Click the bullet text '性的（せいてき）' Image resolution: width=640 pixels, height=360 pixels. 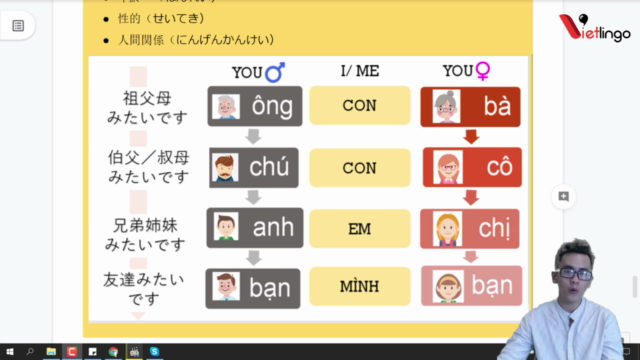(161, 18)
